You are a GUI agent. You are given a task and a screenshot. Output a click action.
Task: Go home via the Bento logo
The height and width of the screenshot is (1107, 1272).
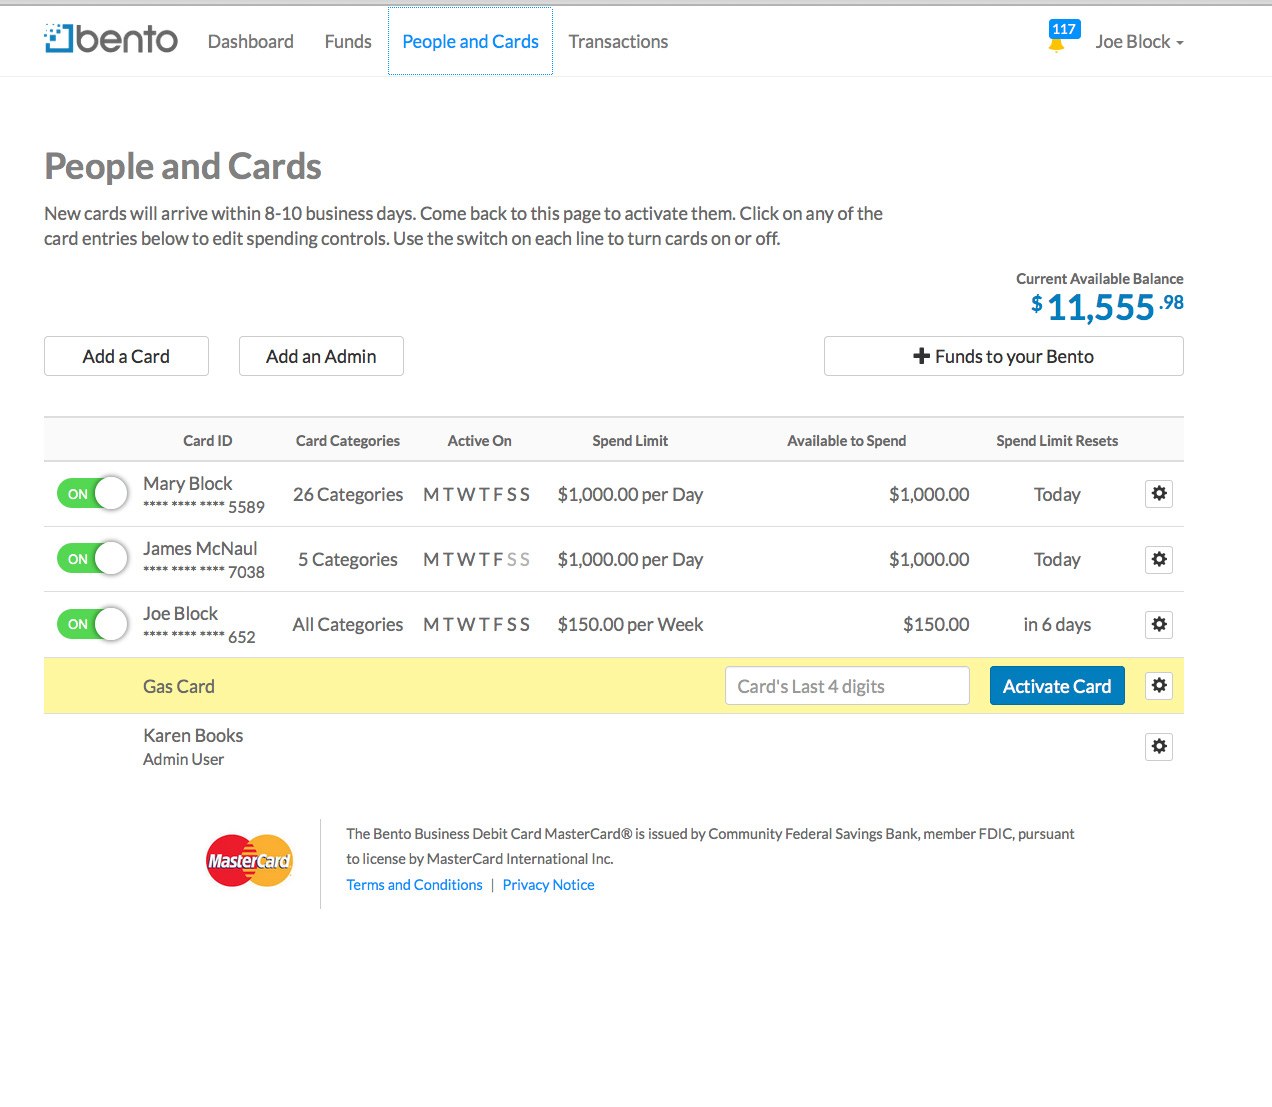click(111, 39)
